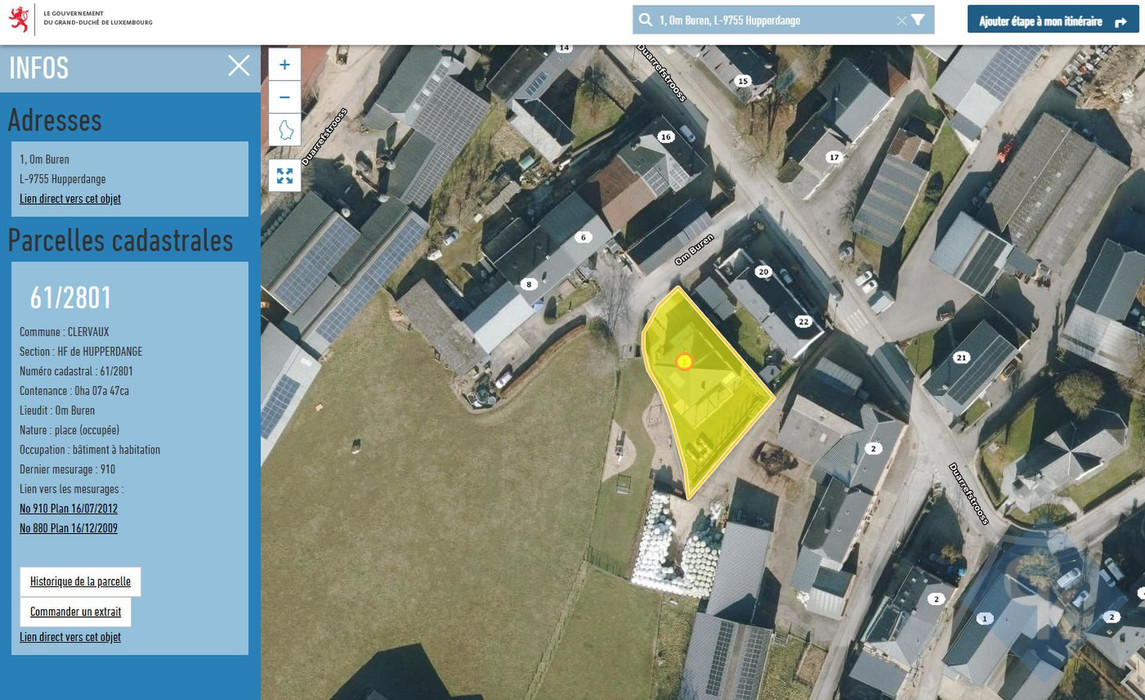The width and height of the screenshot is (1145, 700).
Task: Click house number 22 label on map
Action: coord(803,321)
